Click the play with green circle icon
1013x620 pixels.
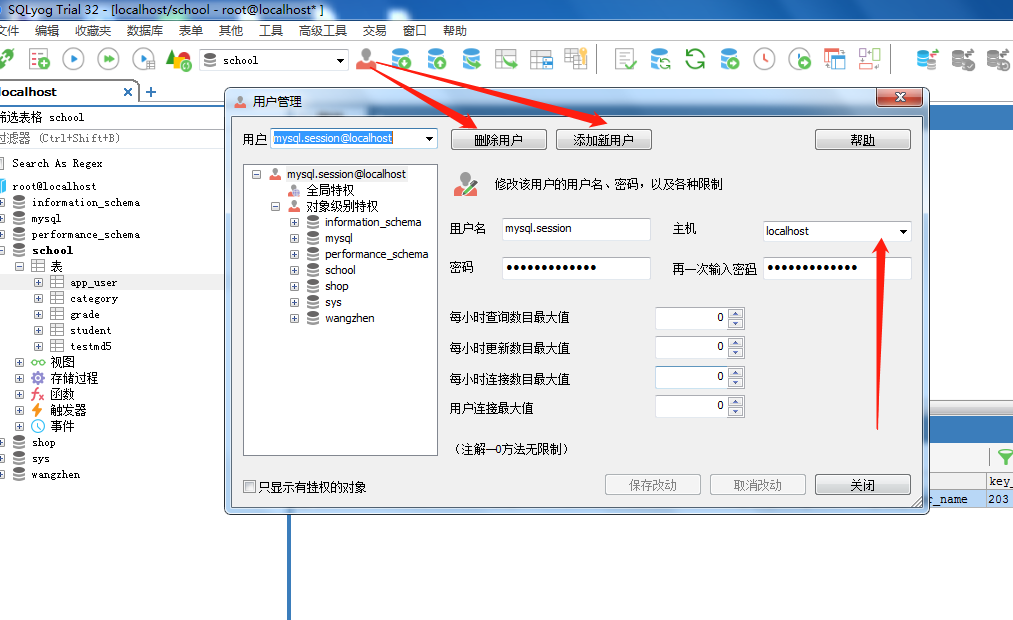pyautogui.click(x=800, y=59)
